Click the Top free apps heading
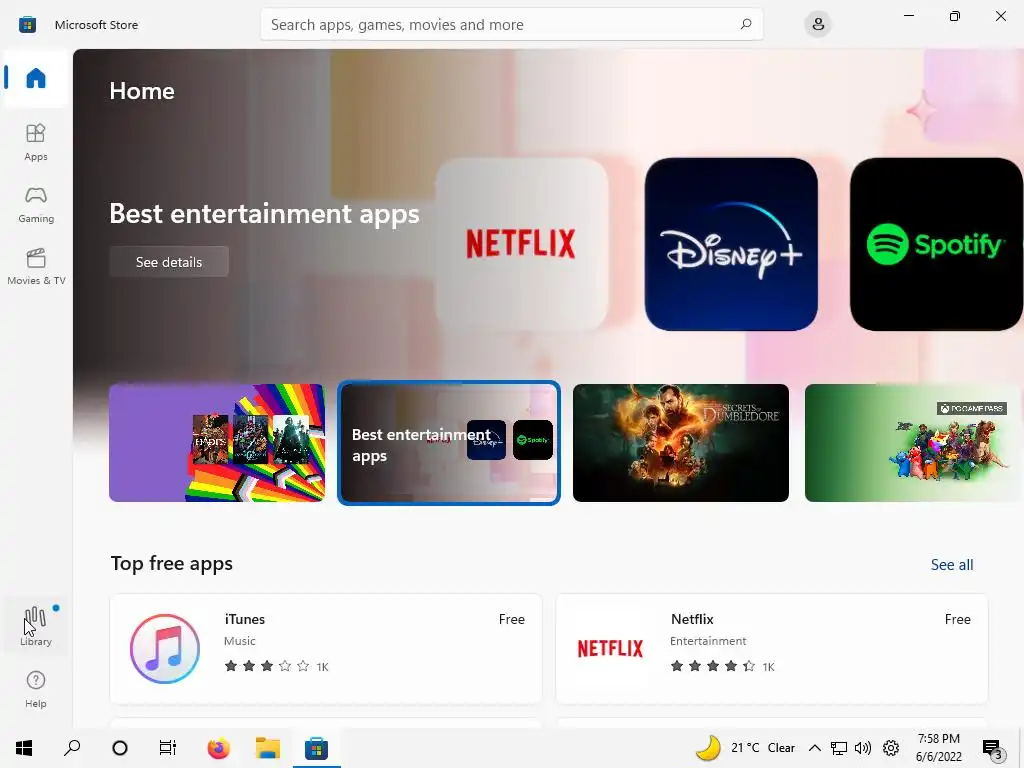The width and height of the screenshot is (1024, 768). click(x=172, y=564)
